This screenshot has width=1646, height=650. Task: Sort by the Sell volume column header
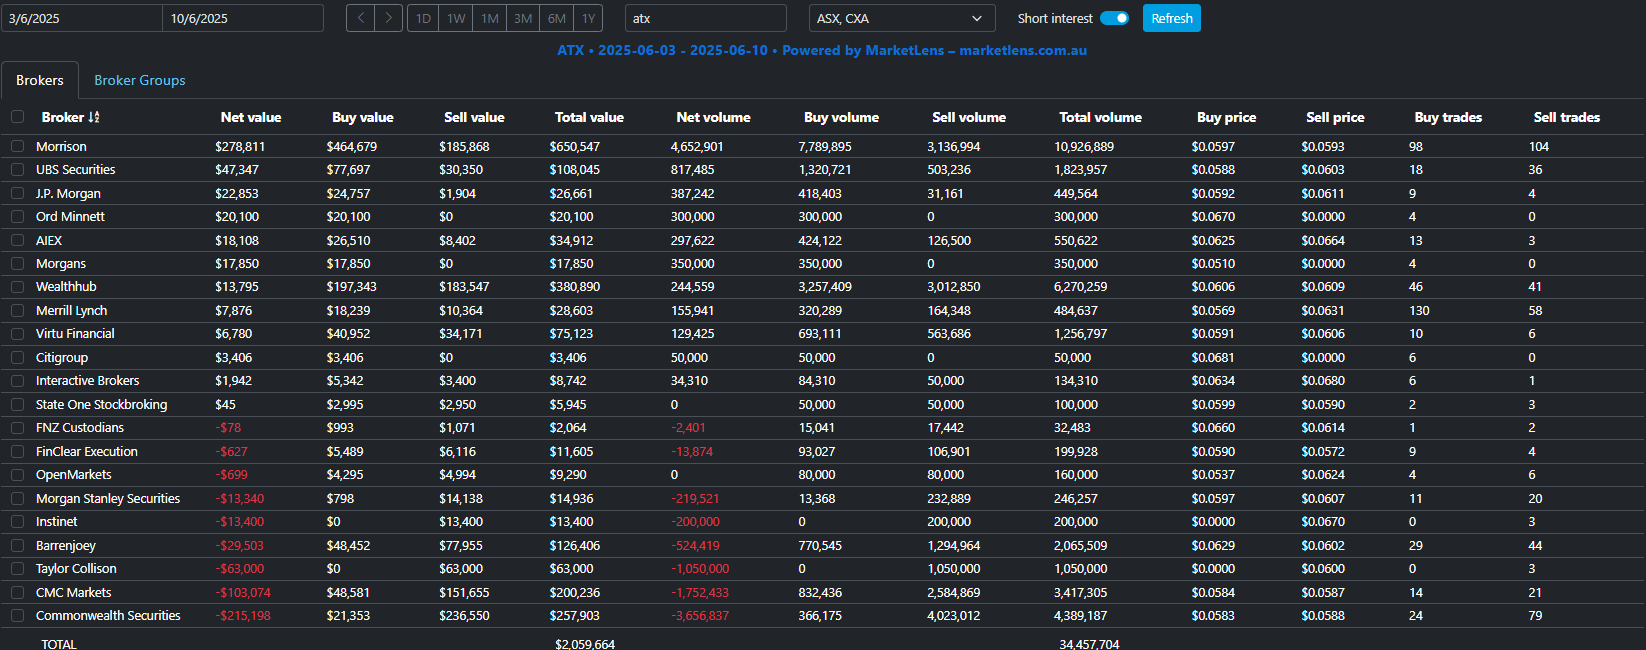click(x=969, y=117)
